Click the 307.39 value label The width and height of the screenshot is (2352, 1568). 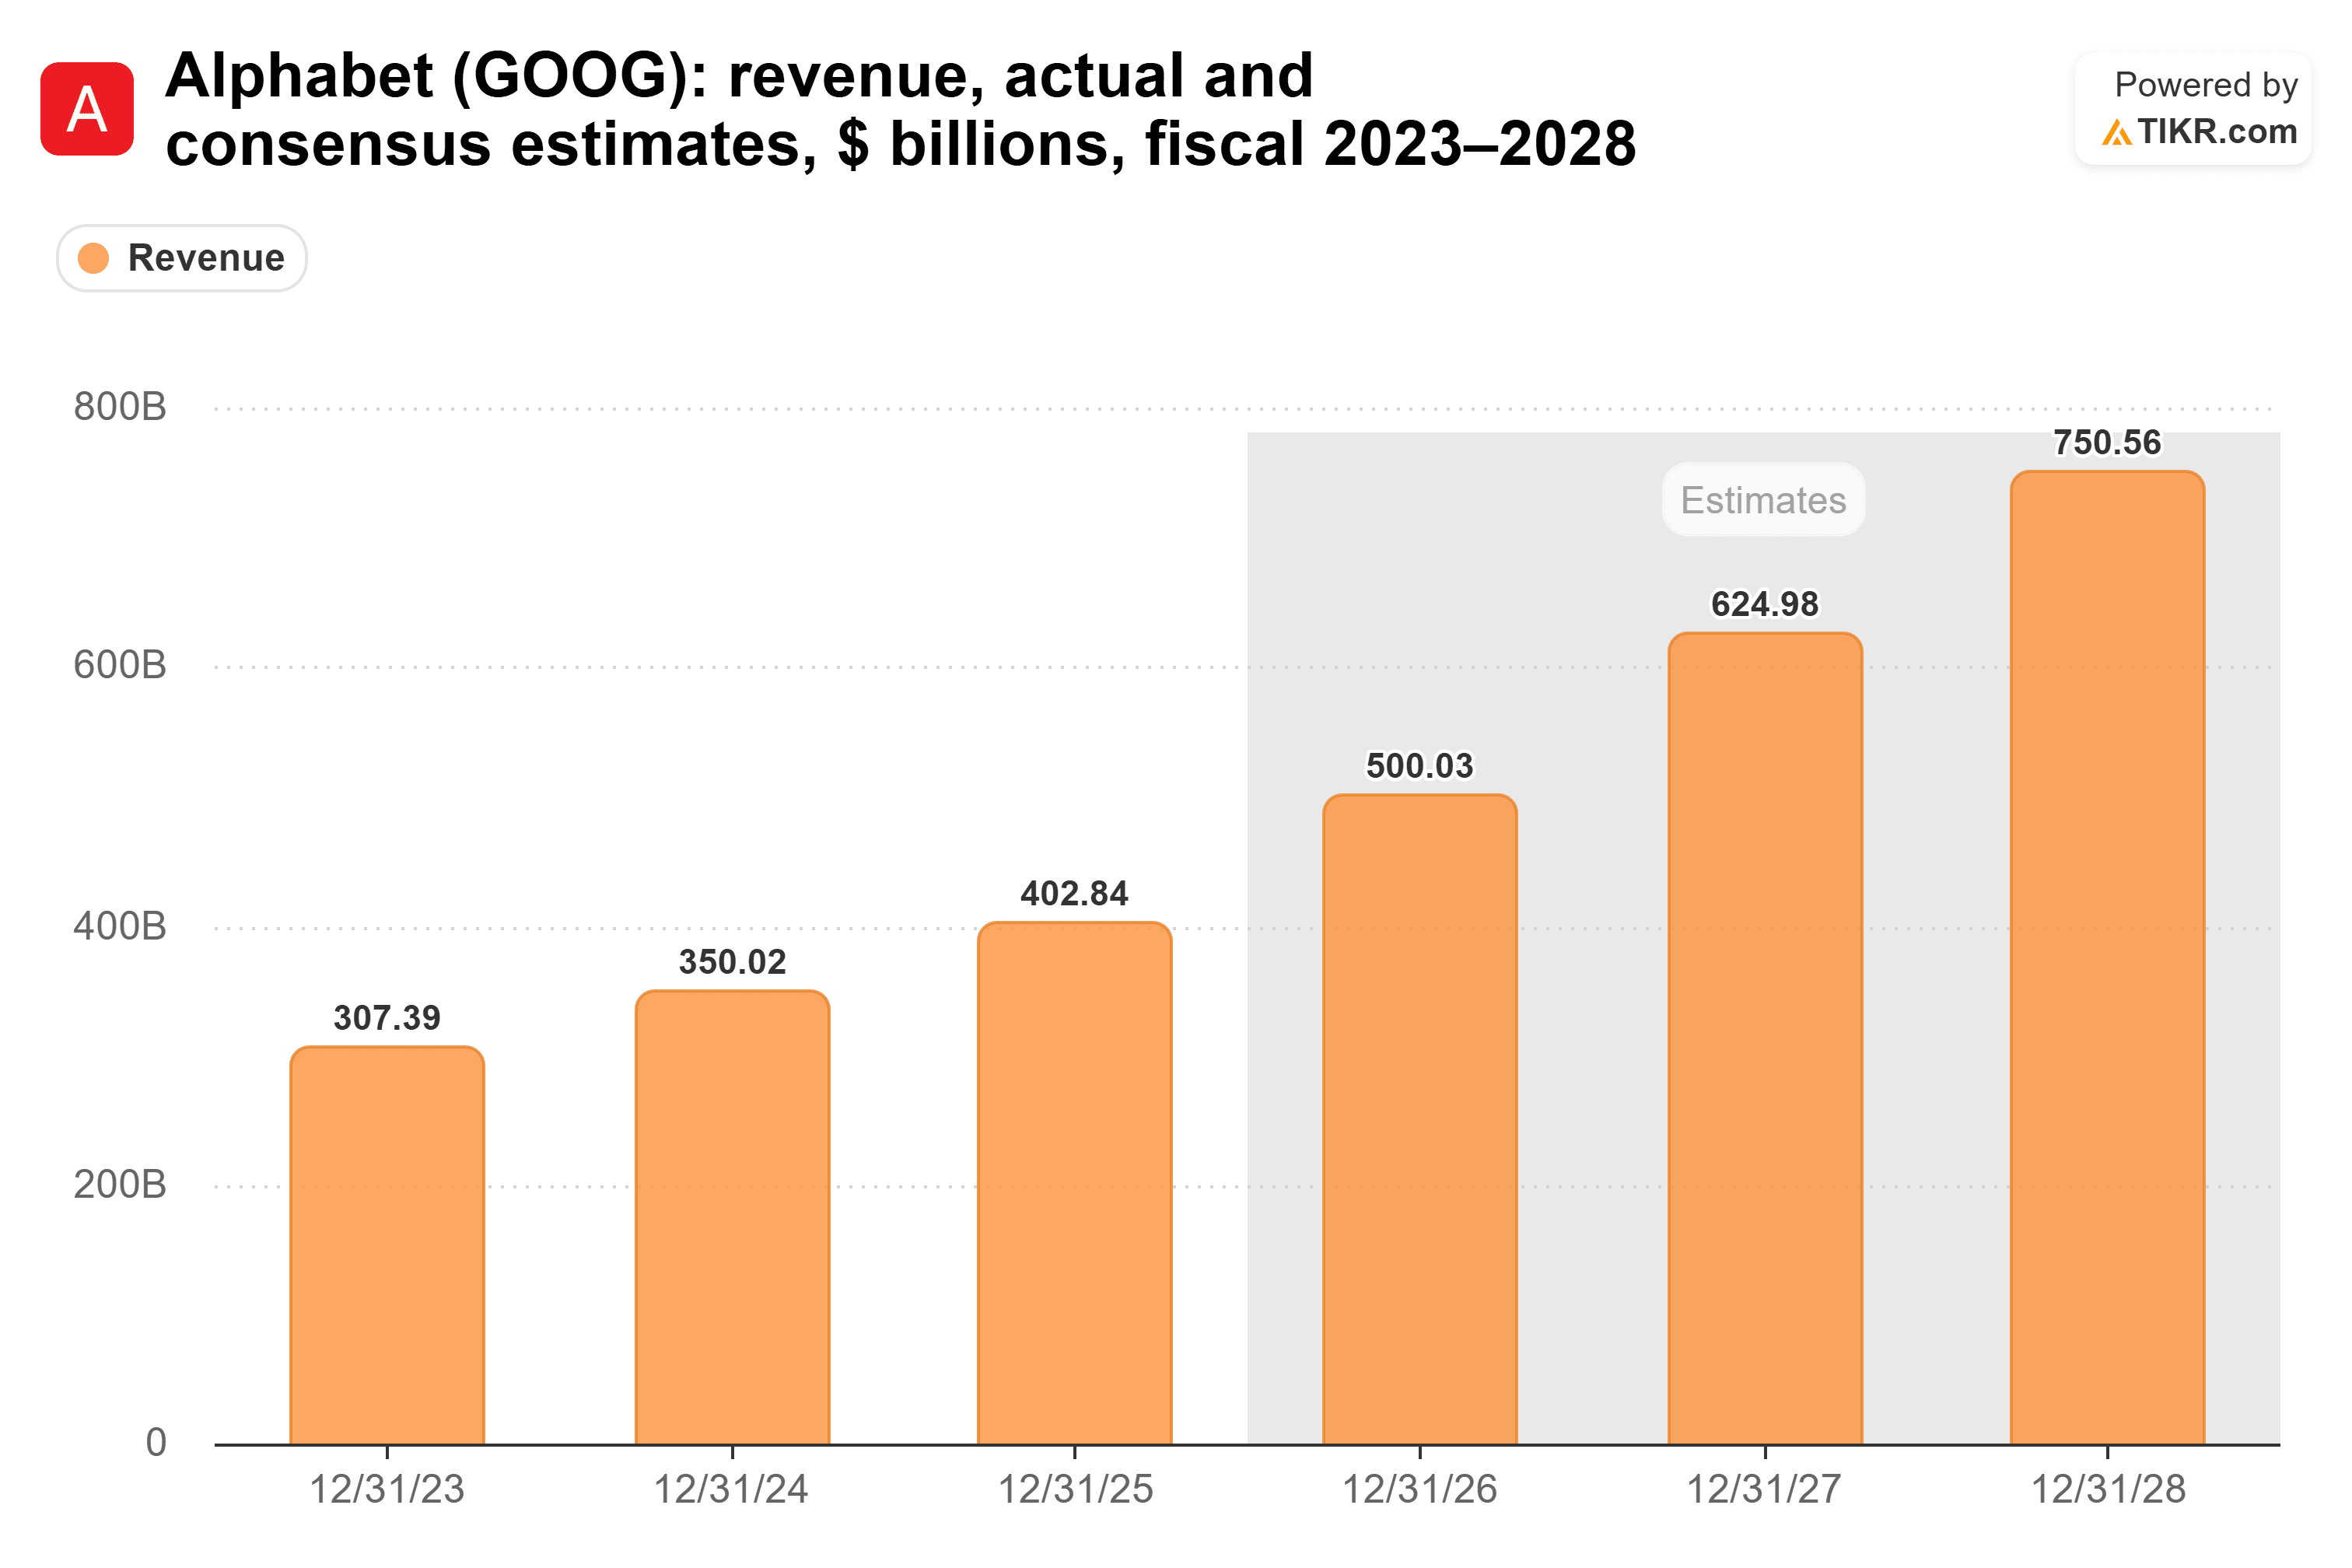point(387,1018)
